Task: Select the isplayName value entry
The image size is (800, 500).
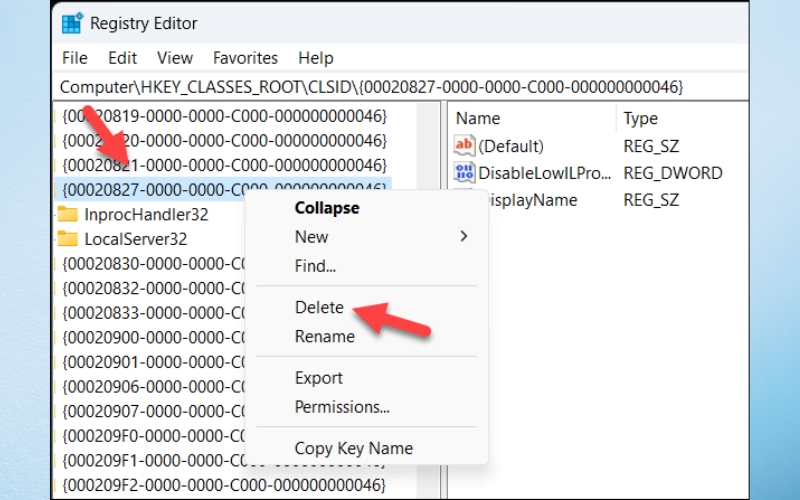Action: [533, 200]
